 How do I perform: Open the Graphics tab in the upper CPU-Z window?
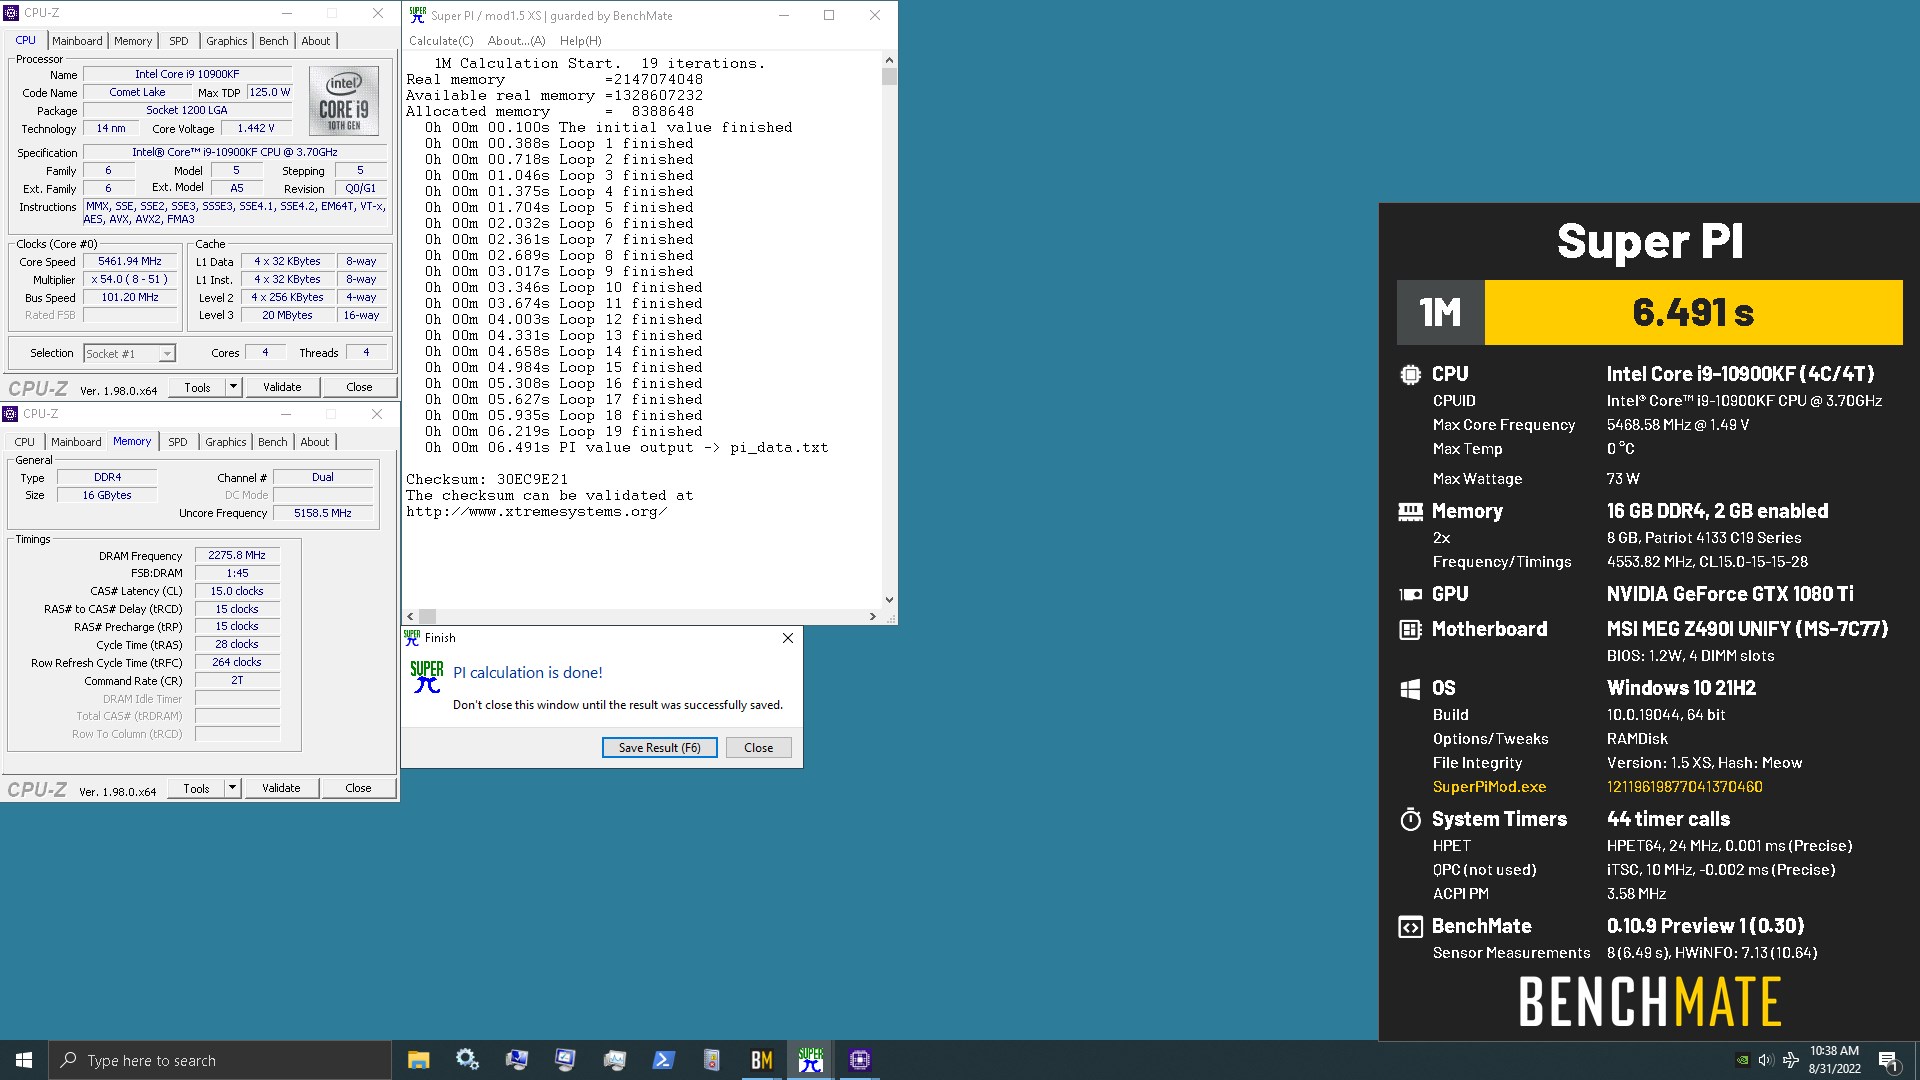point(227,41)
